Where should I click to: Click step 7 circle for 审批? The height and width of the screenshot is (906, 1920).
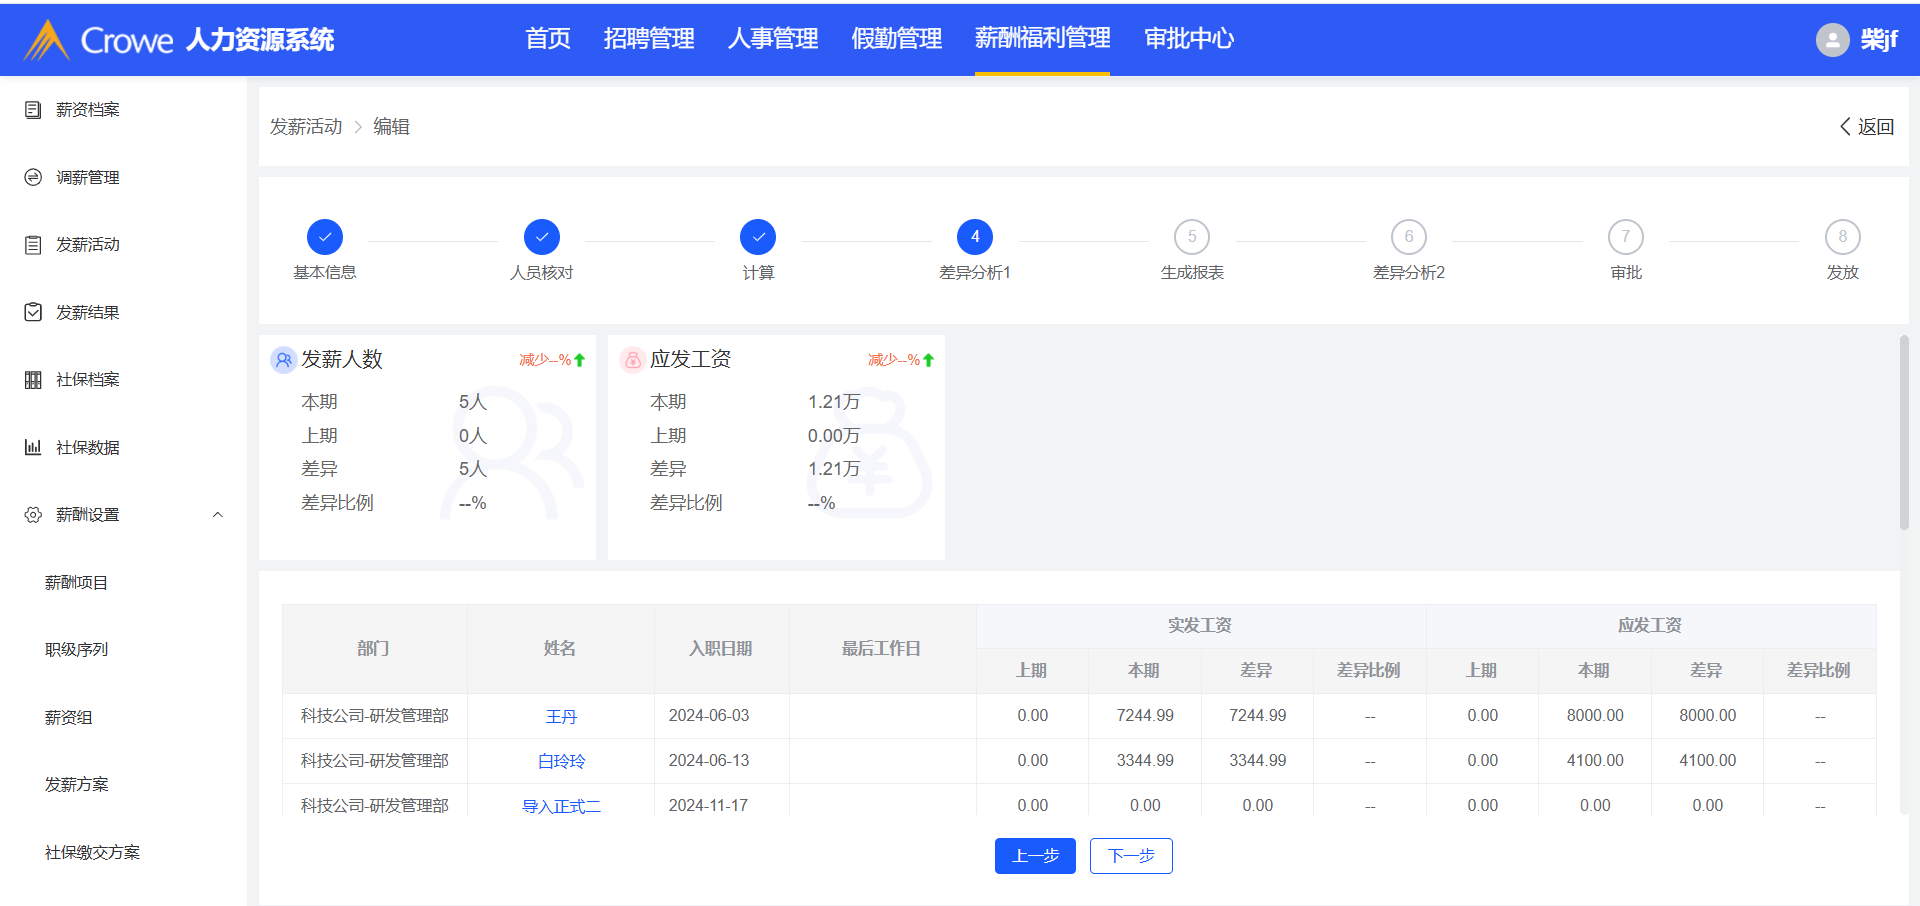click(x=1626, y=237)
